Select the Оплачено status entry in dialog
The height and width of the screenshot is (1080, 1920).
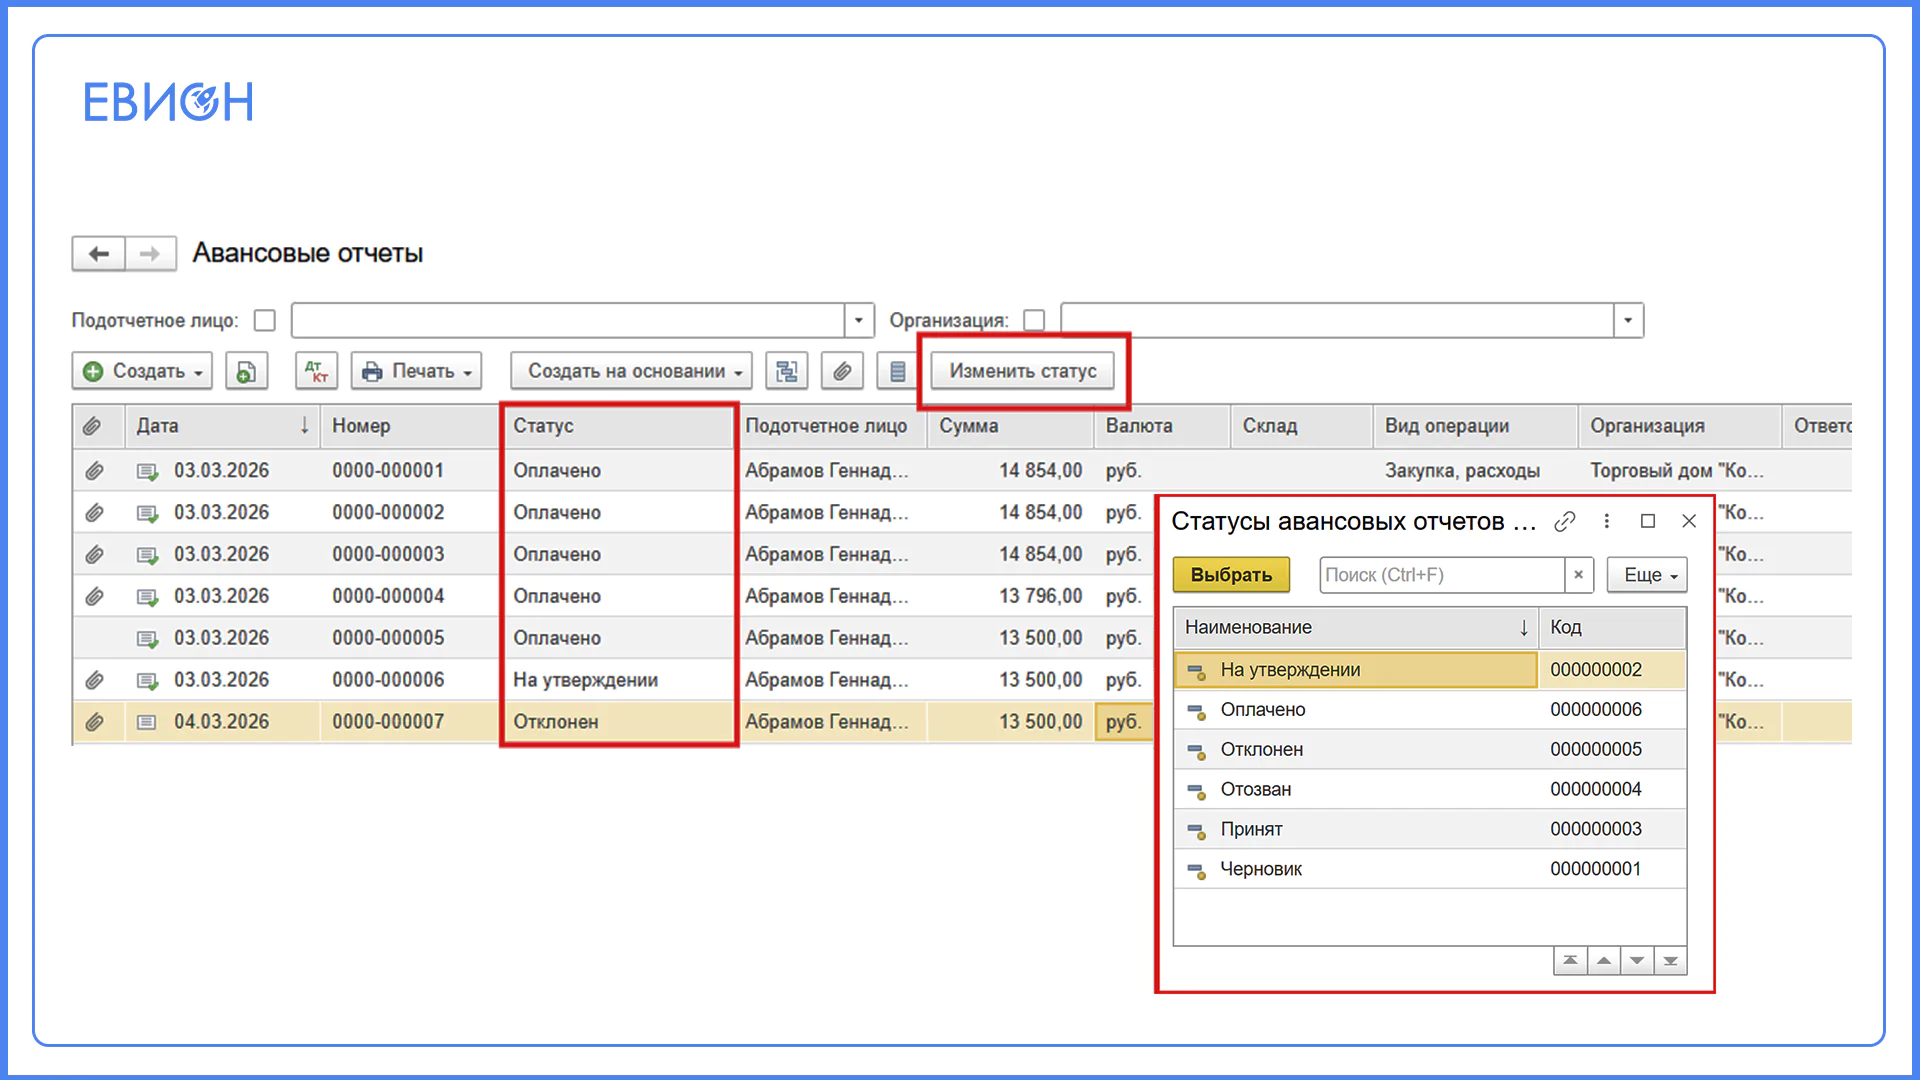1430,710
